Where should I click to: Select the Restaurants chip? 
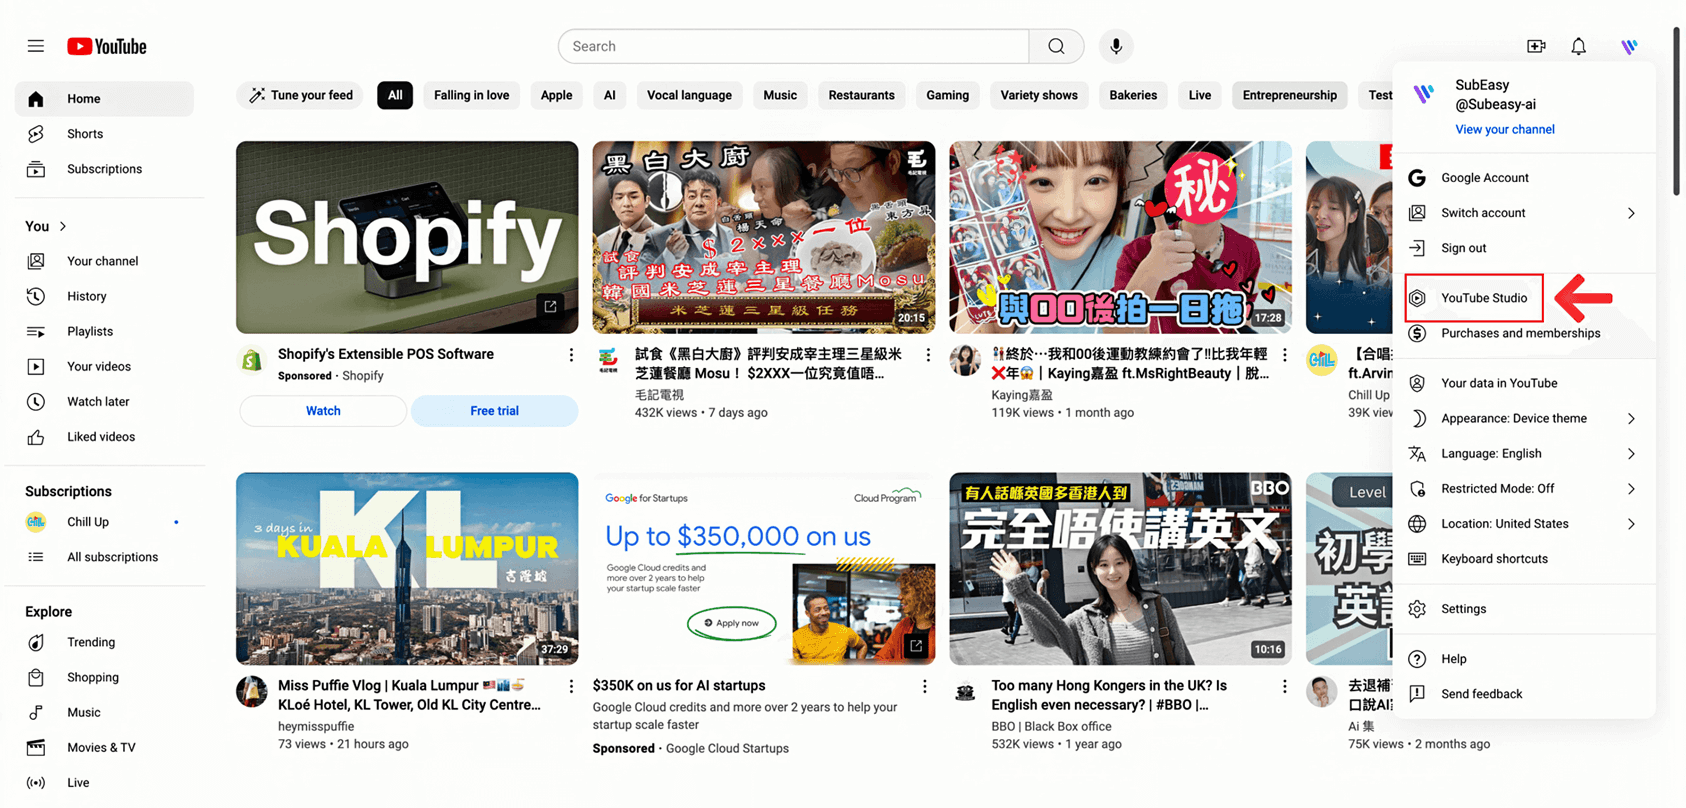click(861, 95)
